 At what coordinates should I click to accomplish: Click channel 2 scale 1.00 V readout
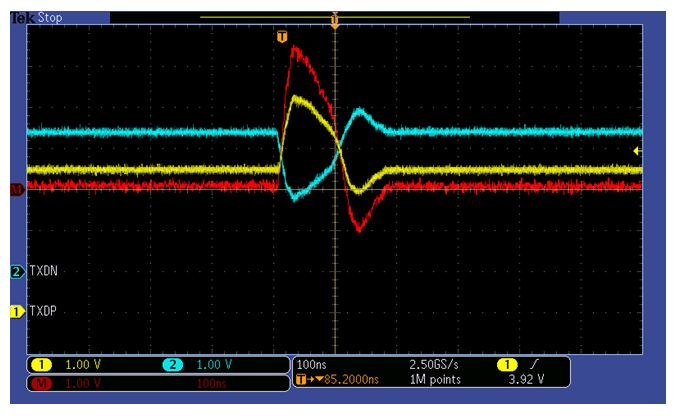[214, 365]
